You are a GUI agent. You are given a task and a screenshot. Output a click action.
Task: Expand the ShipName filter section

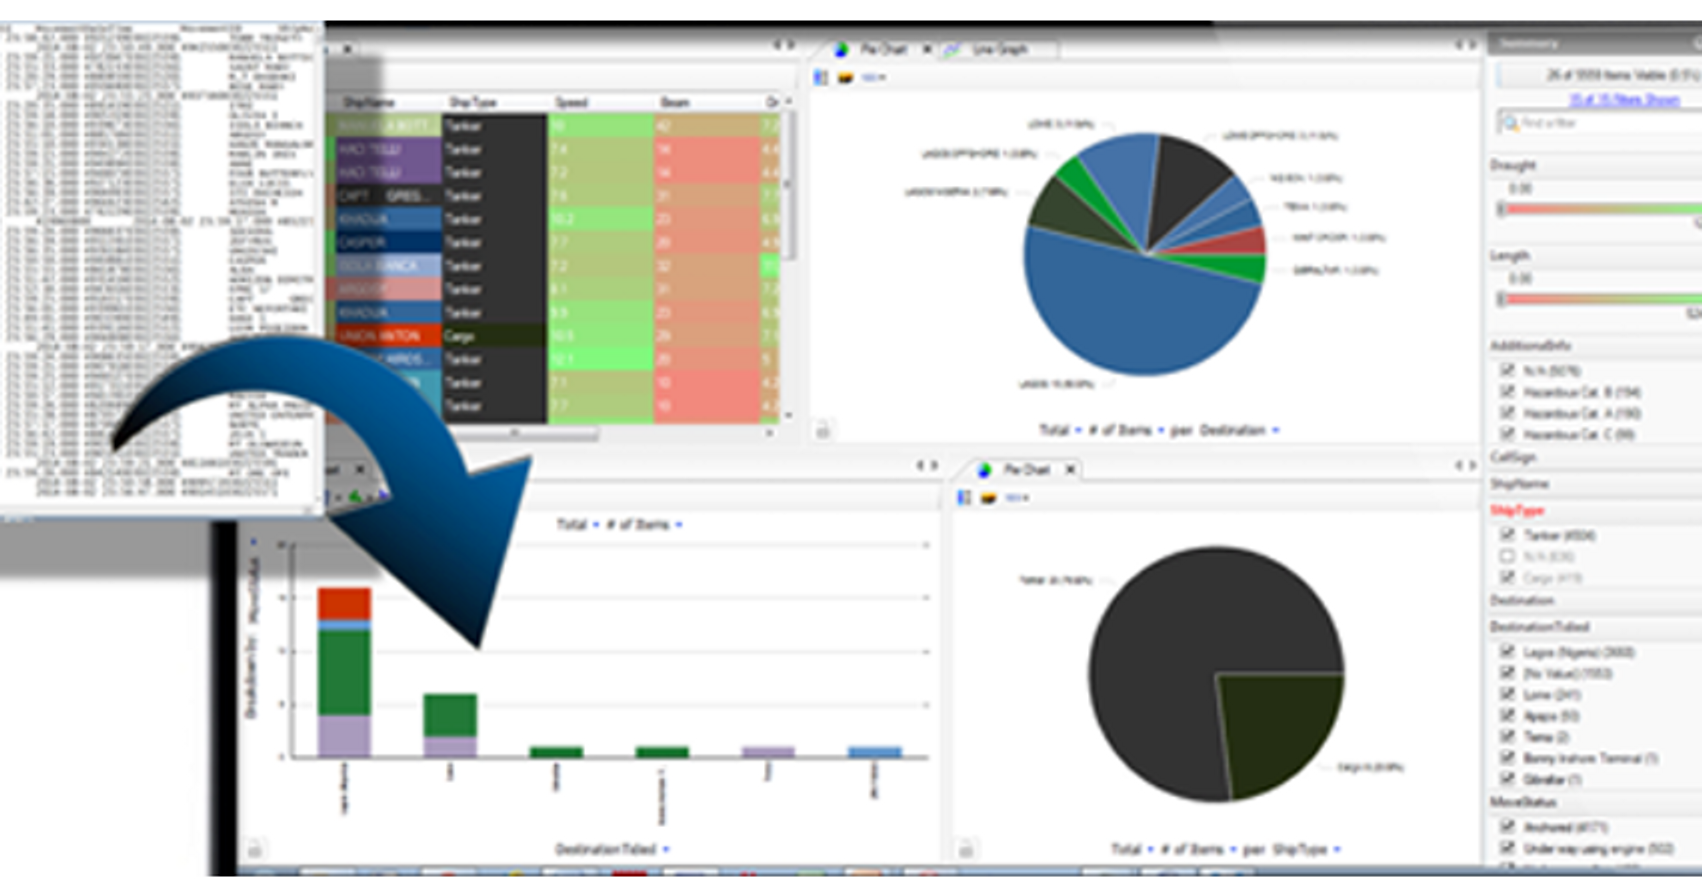click(1519, 484)
